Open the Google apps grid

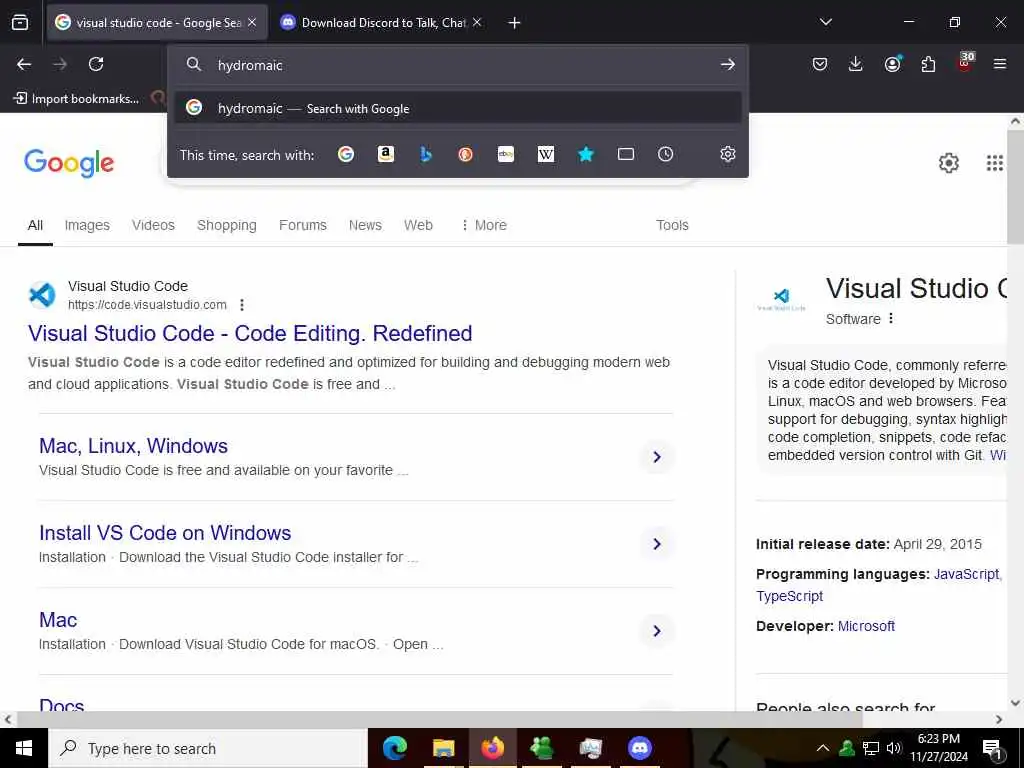click(995, 163)
